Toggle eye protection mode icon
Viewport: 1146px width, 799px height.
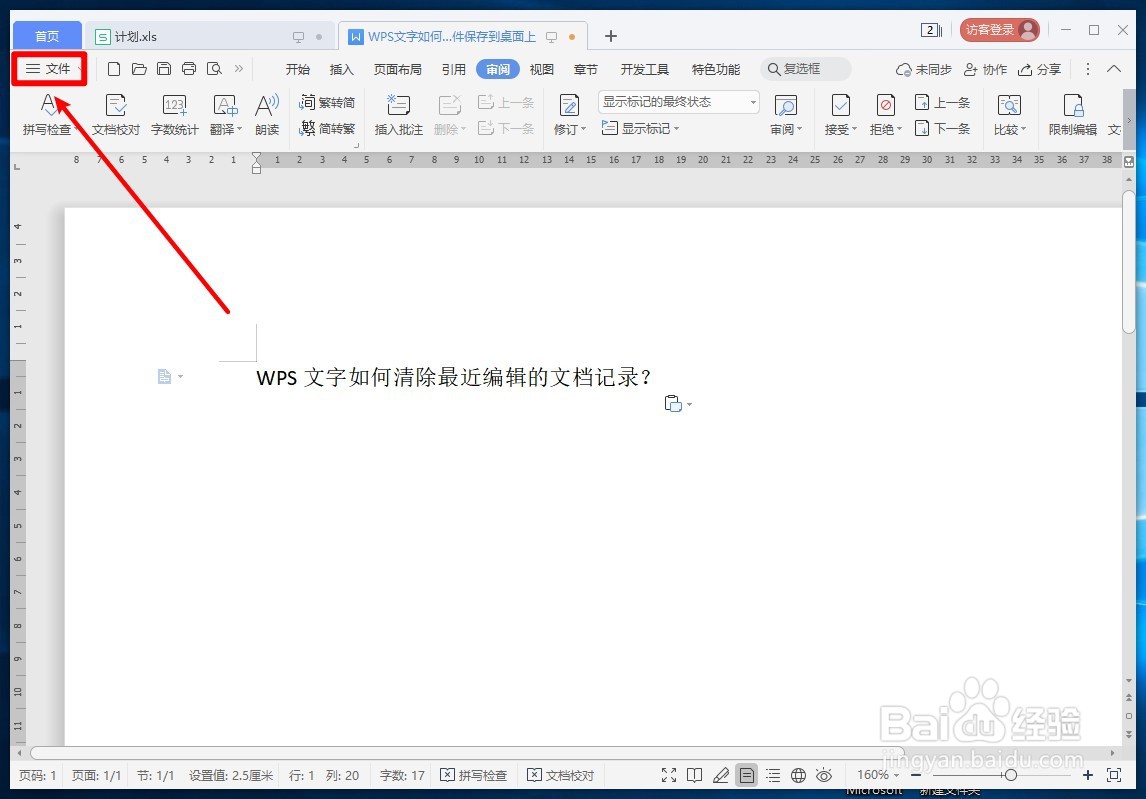(824, 775)
